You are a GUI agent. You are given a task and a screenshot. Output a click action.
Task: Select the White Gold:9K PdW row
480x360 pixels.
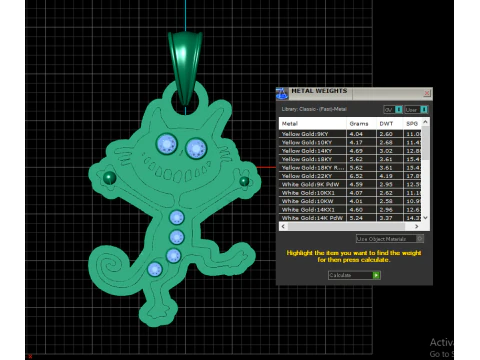click(x=350, y=184)
